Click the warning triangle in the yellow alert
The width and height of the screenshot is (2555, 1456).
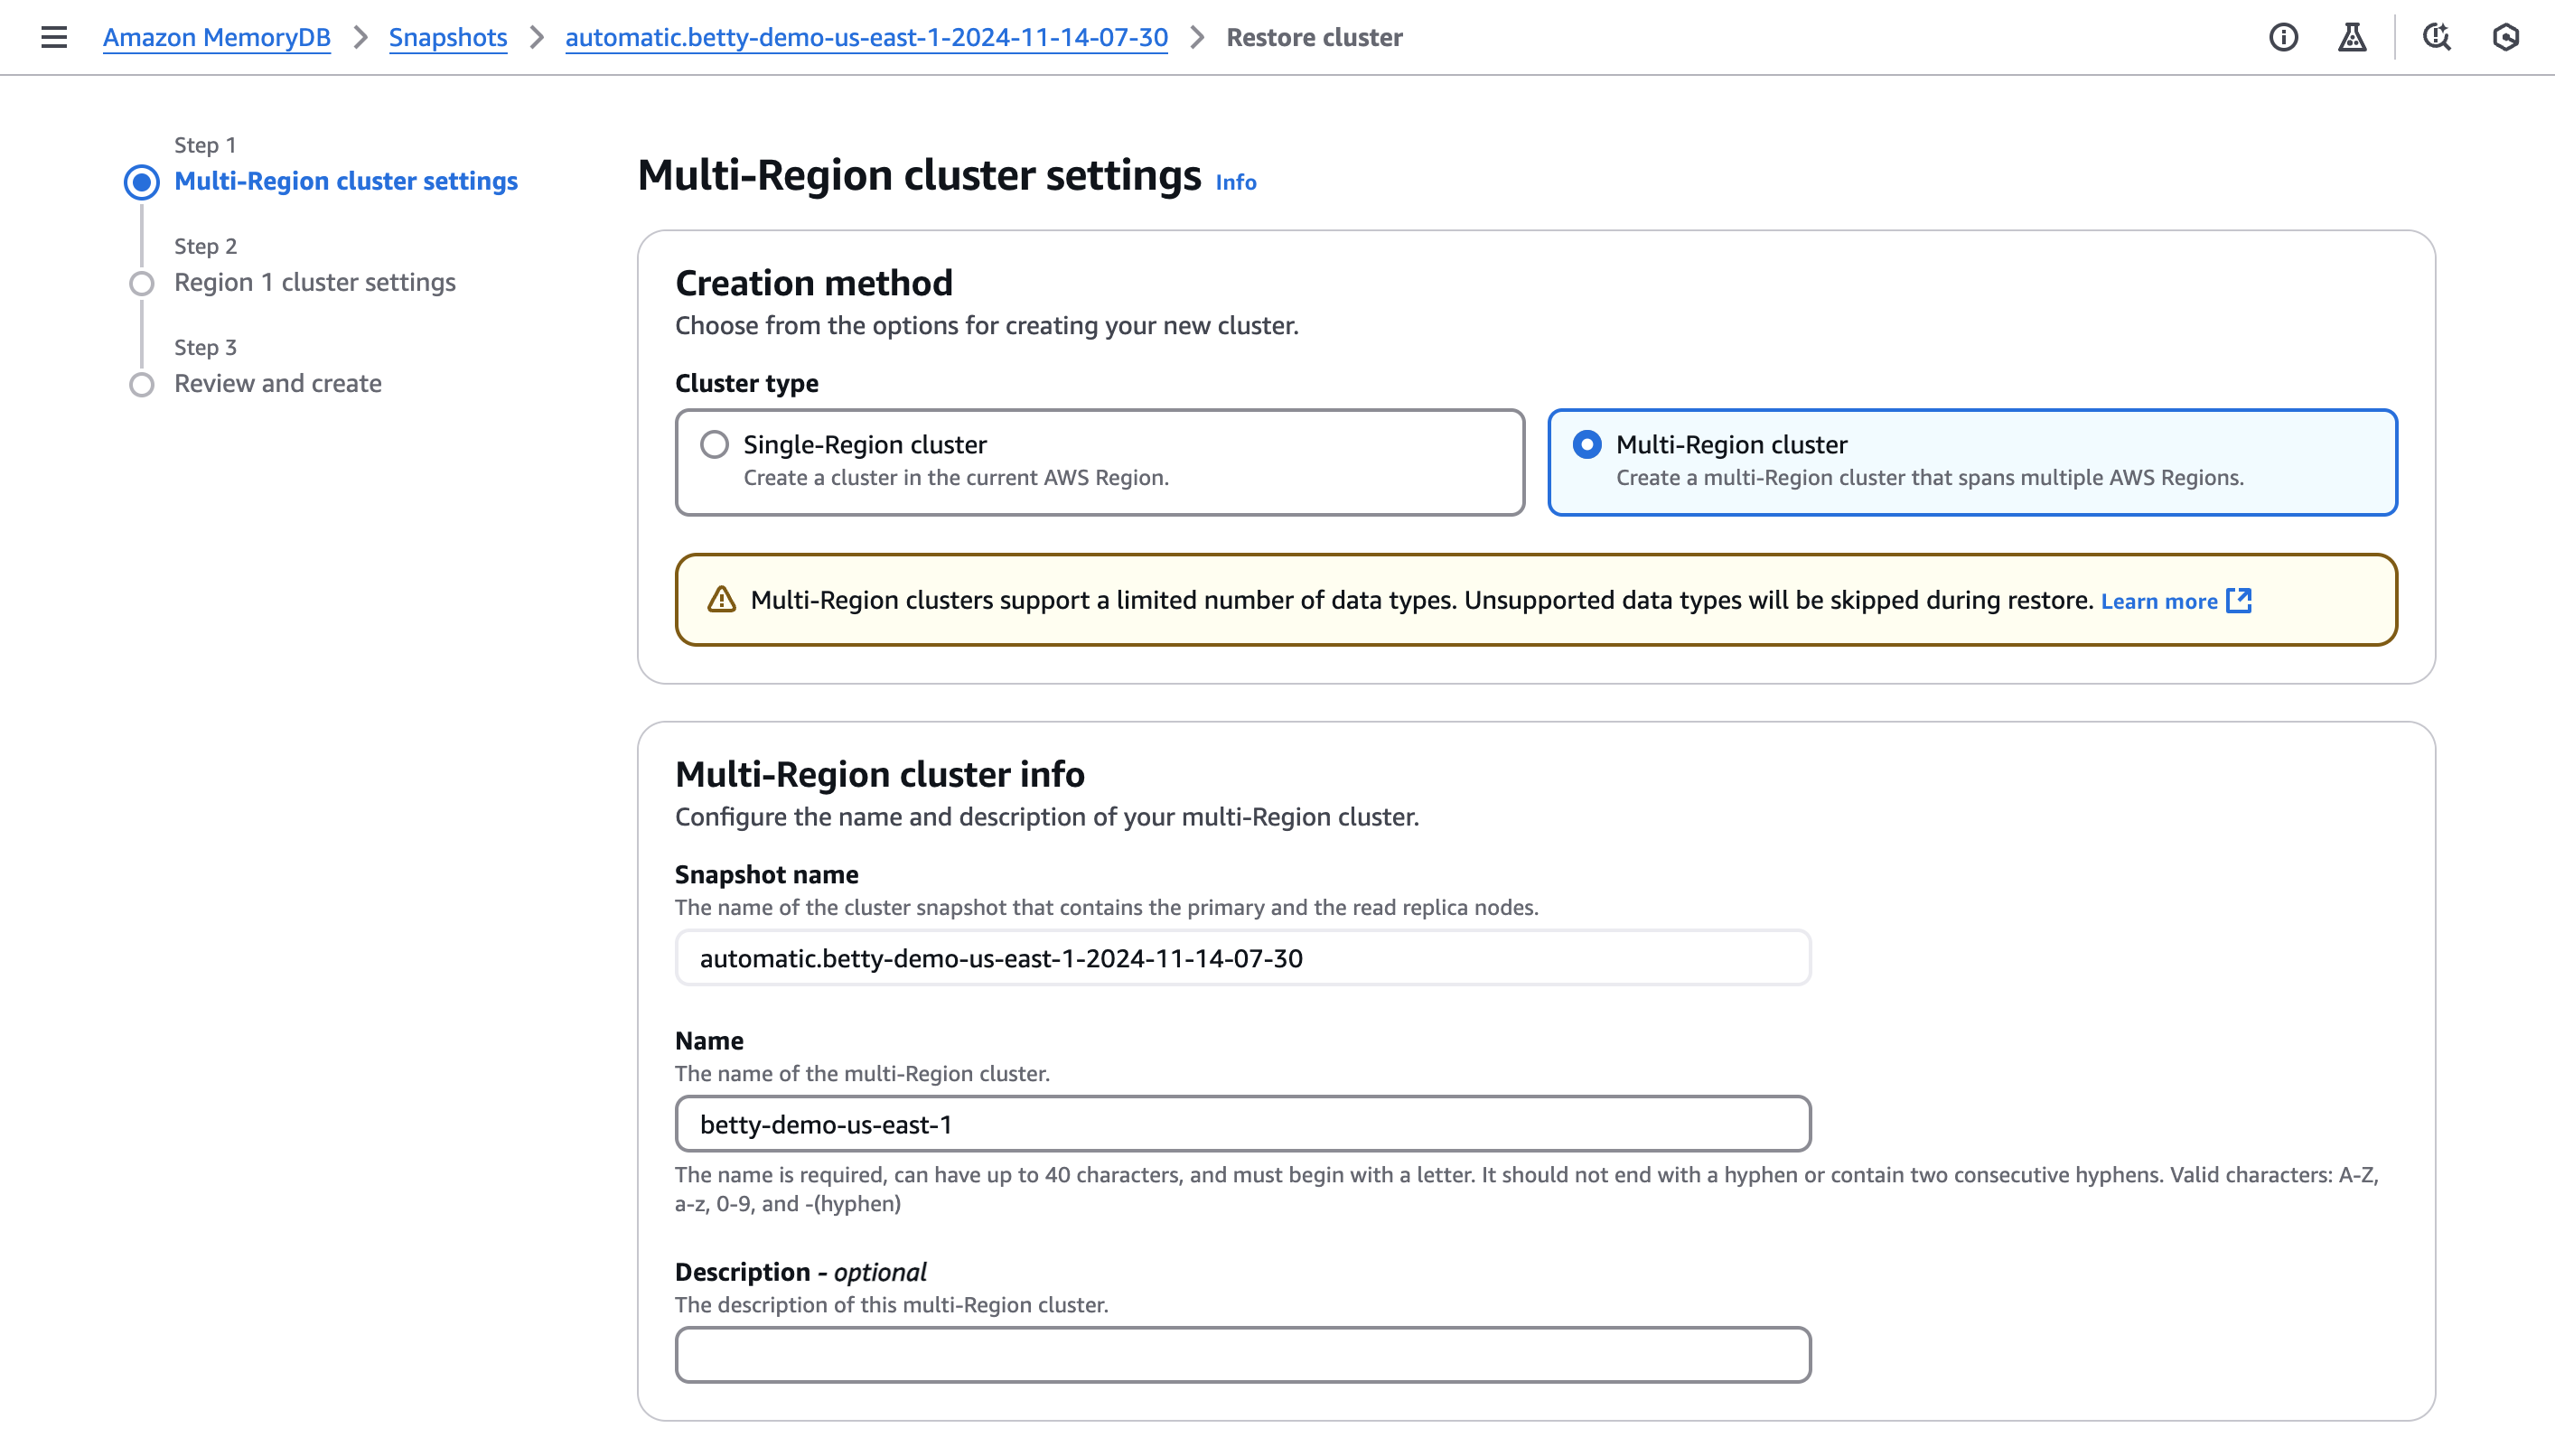[721, 600]
